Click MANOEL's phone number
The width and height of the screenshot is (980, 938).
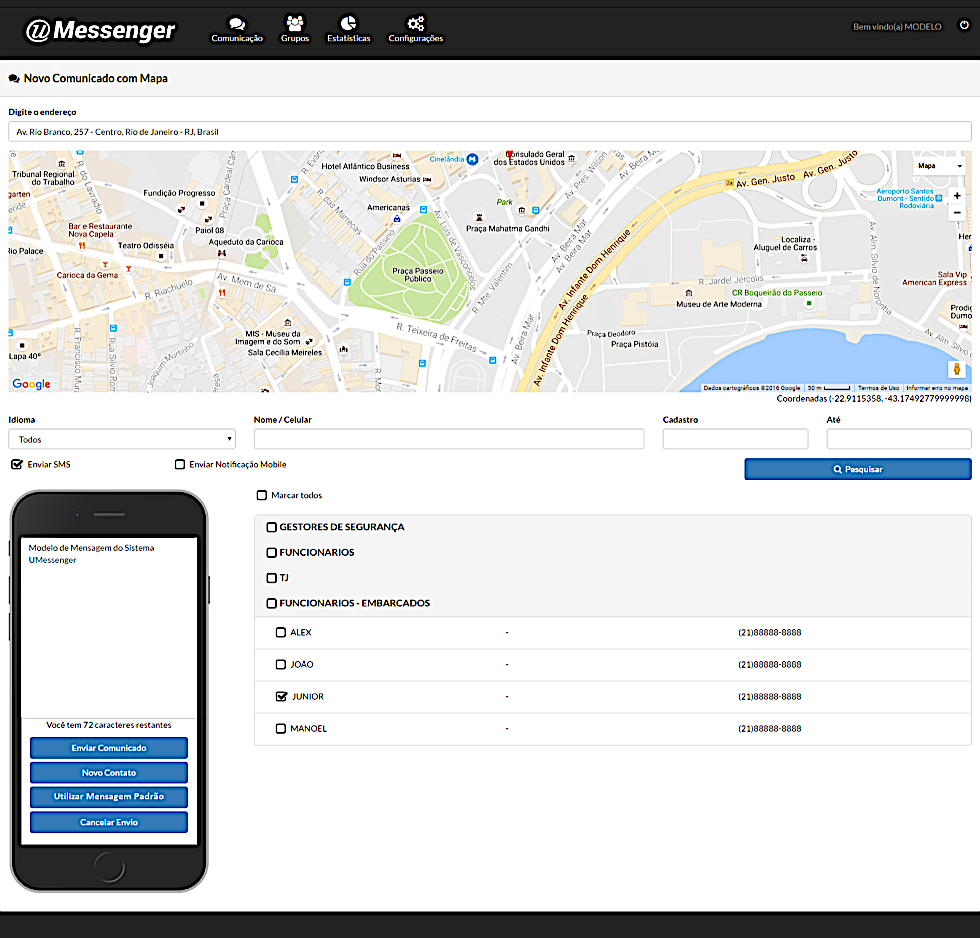tap(769, 729)
